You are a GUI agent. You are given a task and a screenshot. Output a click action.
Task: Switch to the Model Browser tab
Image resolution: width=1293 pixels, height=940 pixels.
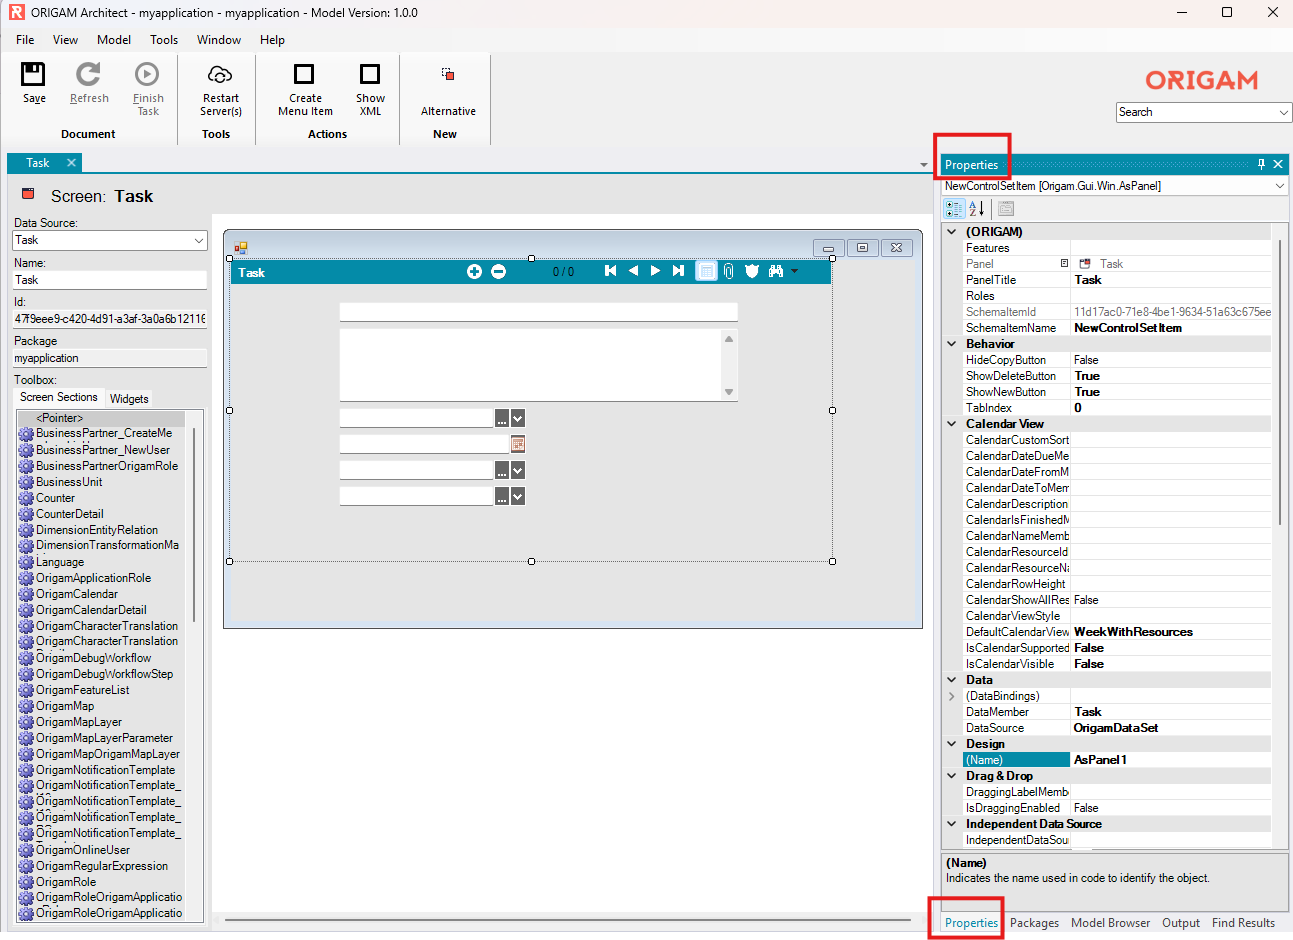coord(1110,923)
